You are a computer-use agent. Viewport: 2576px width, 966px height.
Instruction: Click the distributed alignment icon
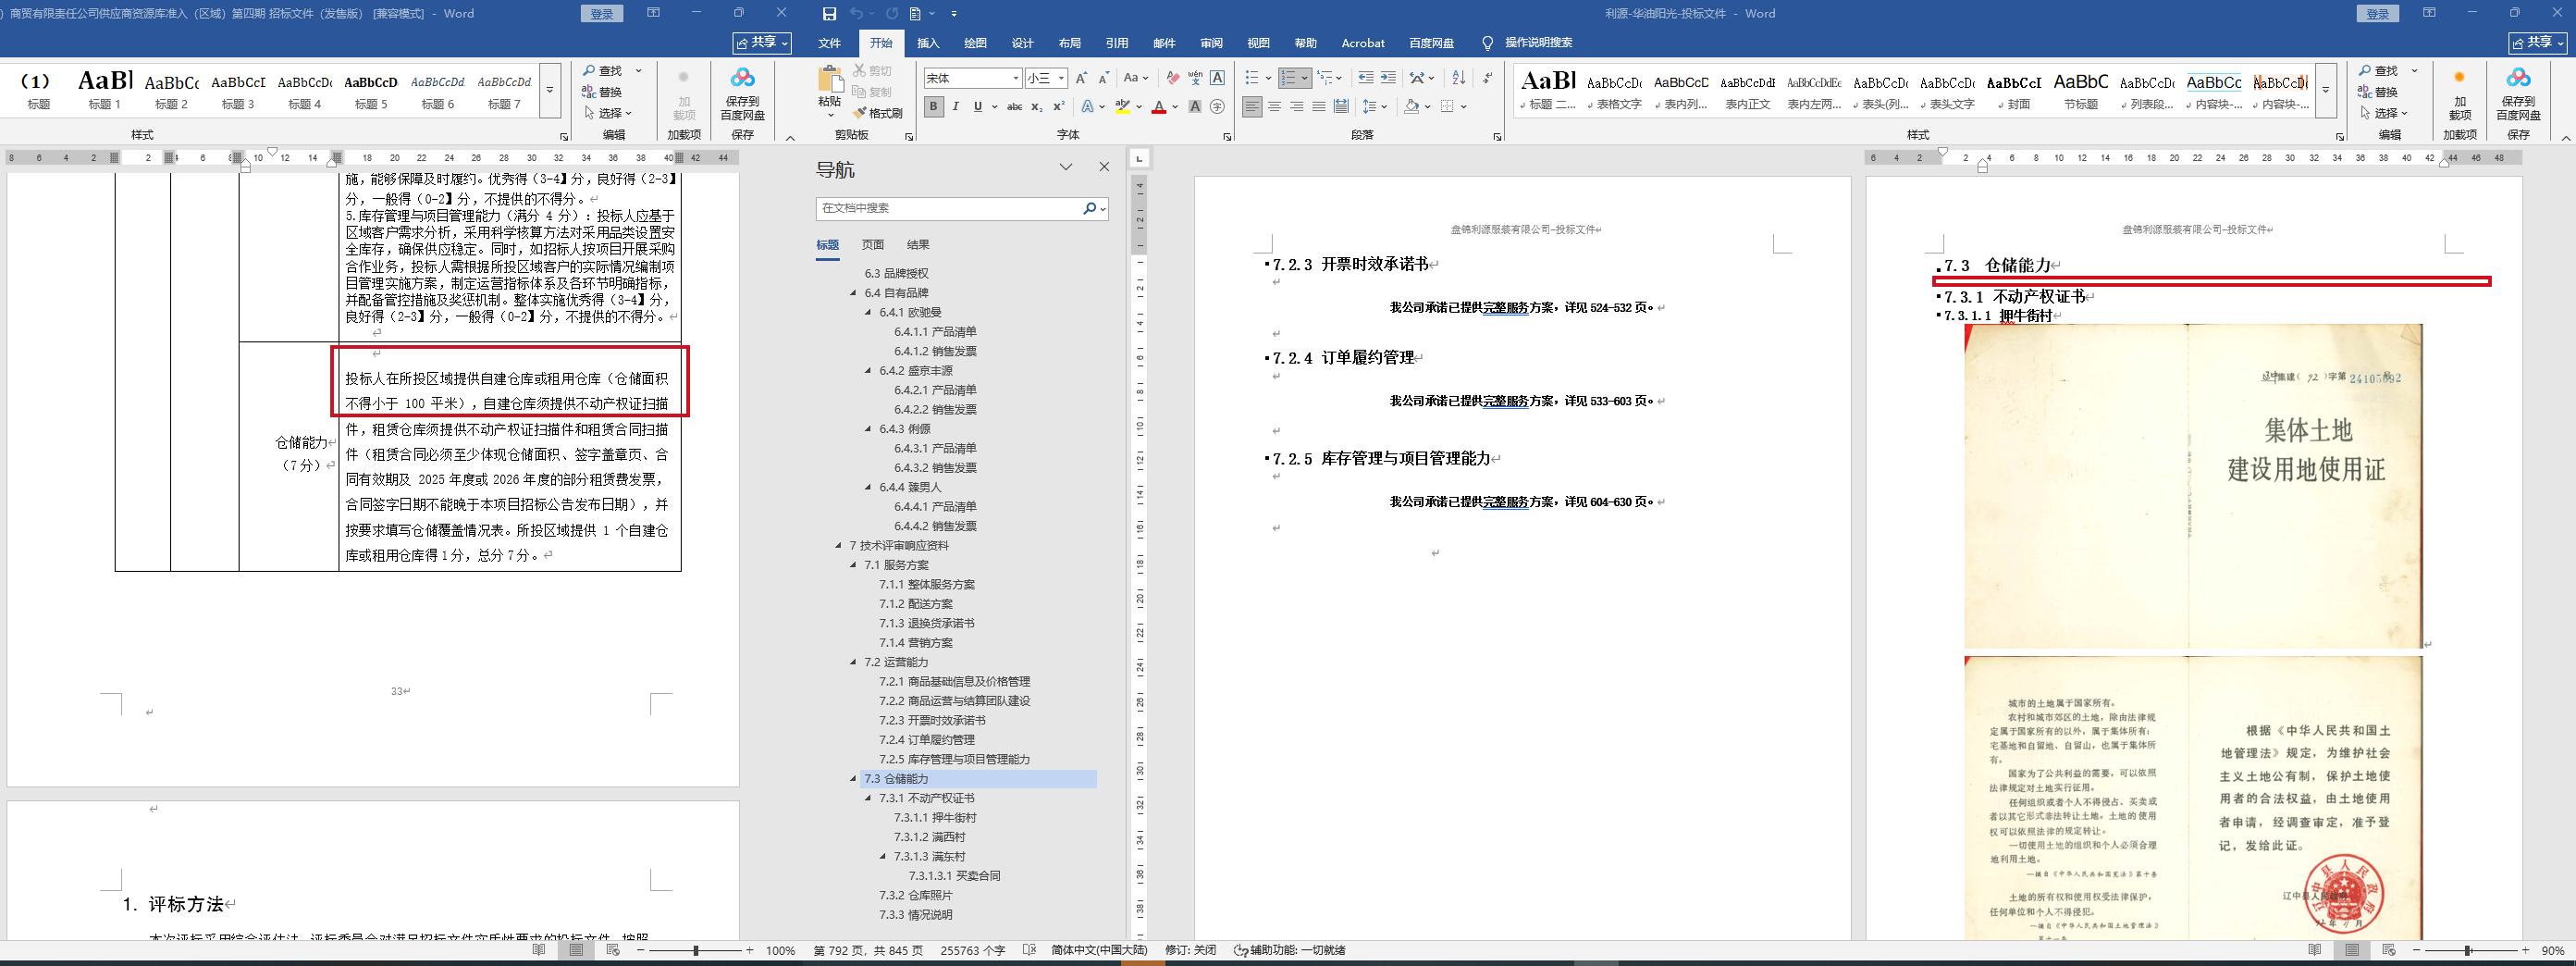point(1341,107)
